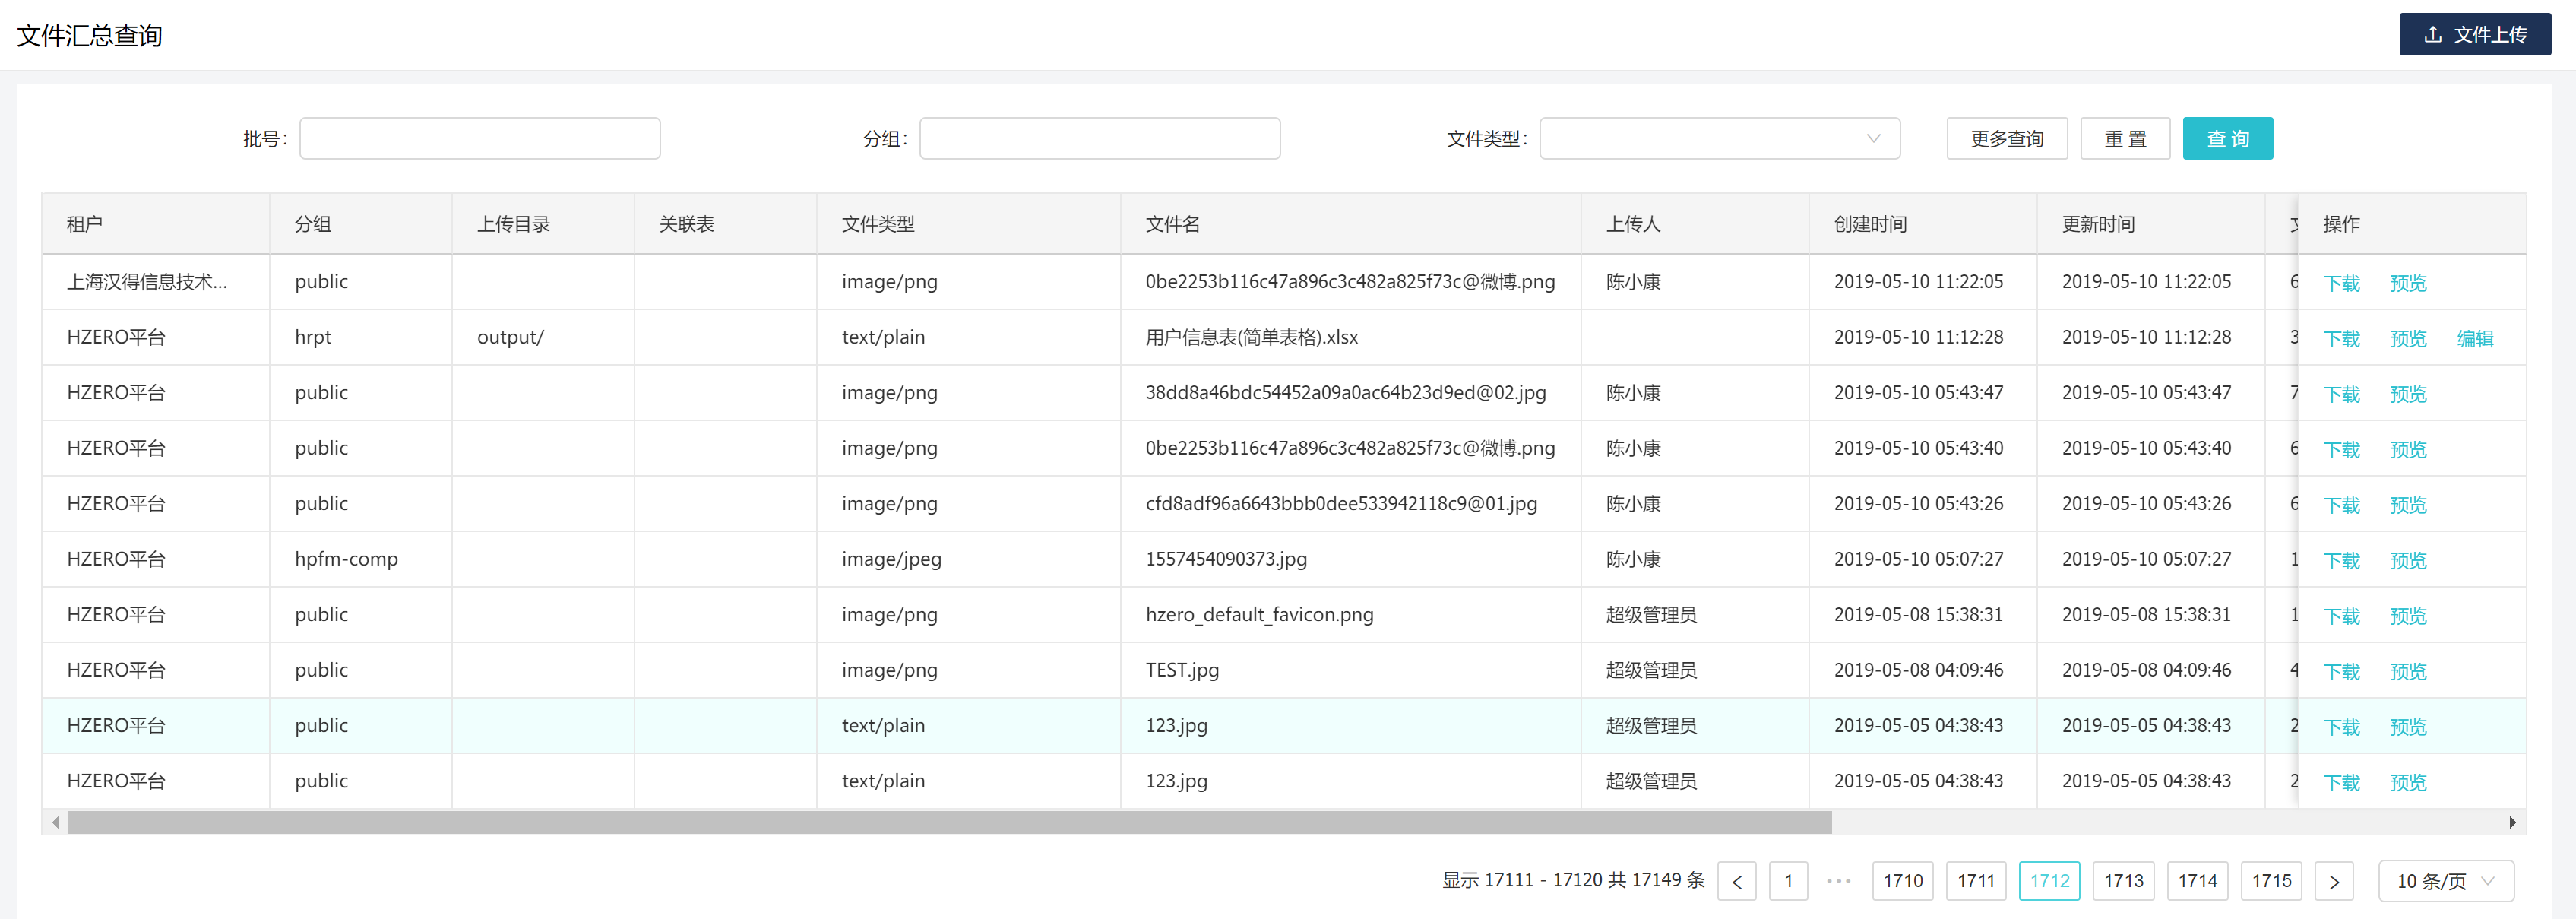Jump to page 1714
Viewport: 2576px width, 919px height.
[2198, 881]
